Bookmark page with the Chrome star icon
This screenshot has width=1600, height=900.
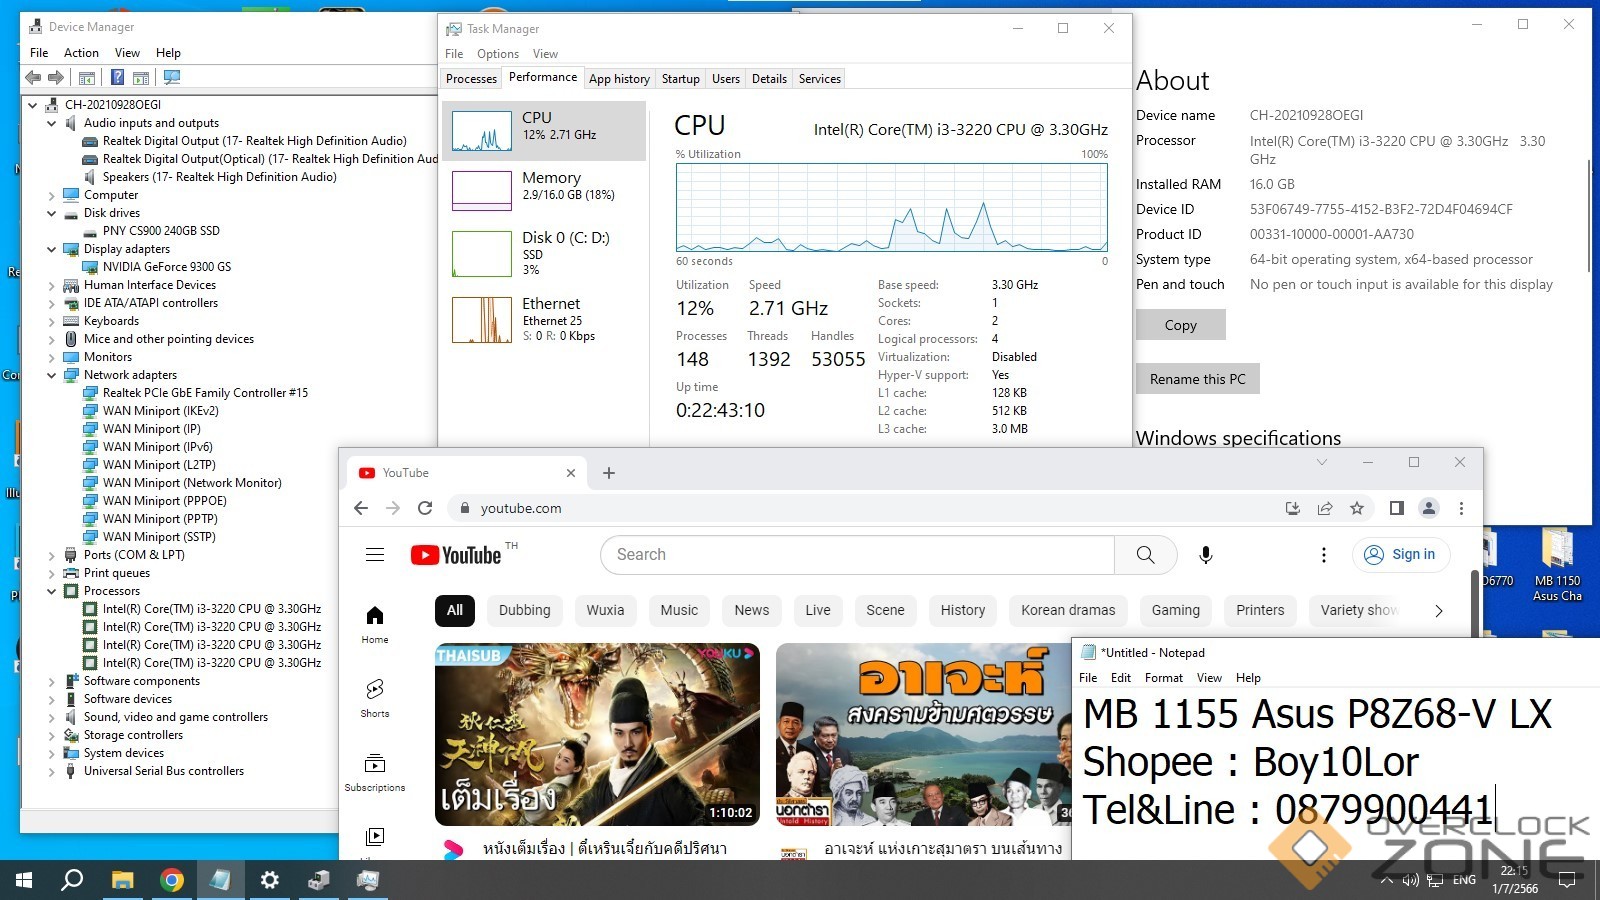point(1357,508)
